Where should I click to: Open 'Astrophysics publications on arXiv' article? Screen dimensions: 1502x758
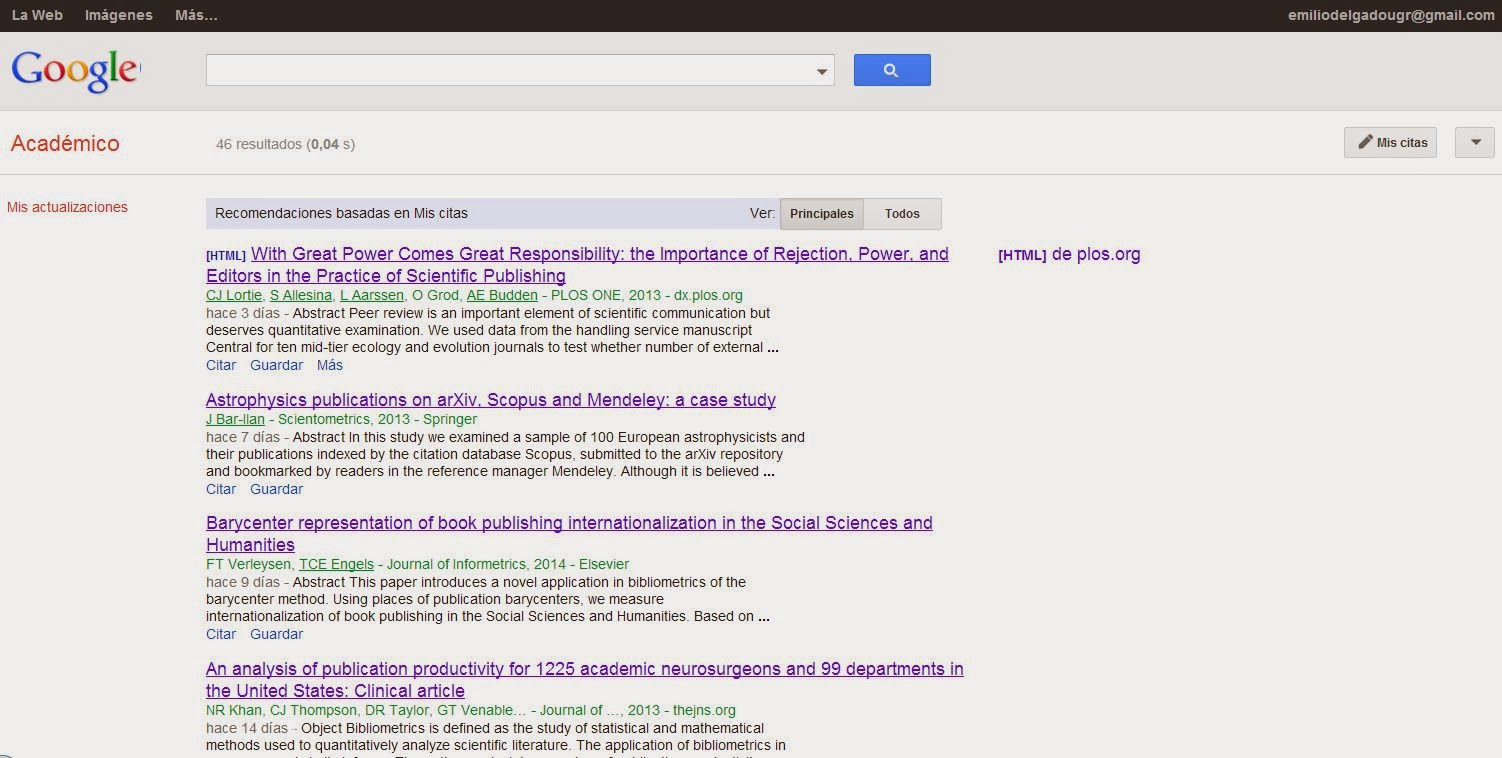click(x=491, y=400)
